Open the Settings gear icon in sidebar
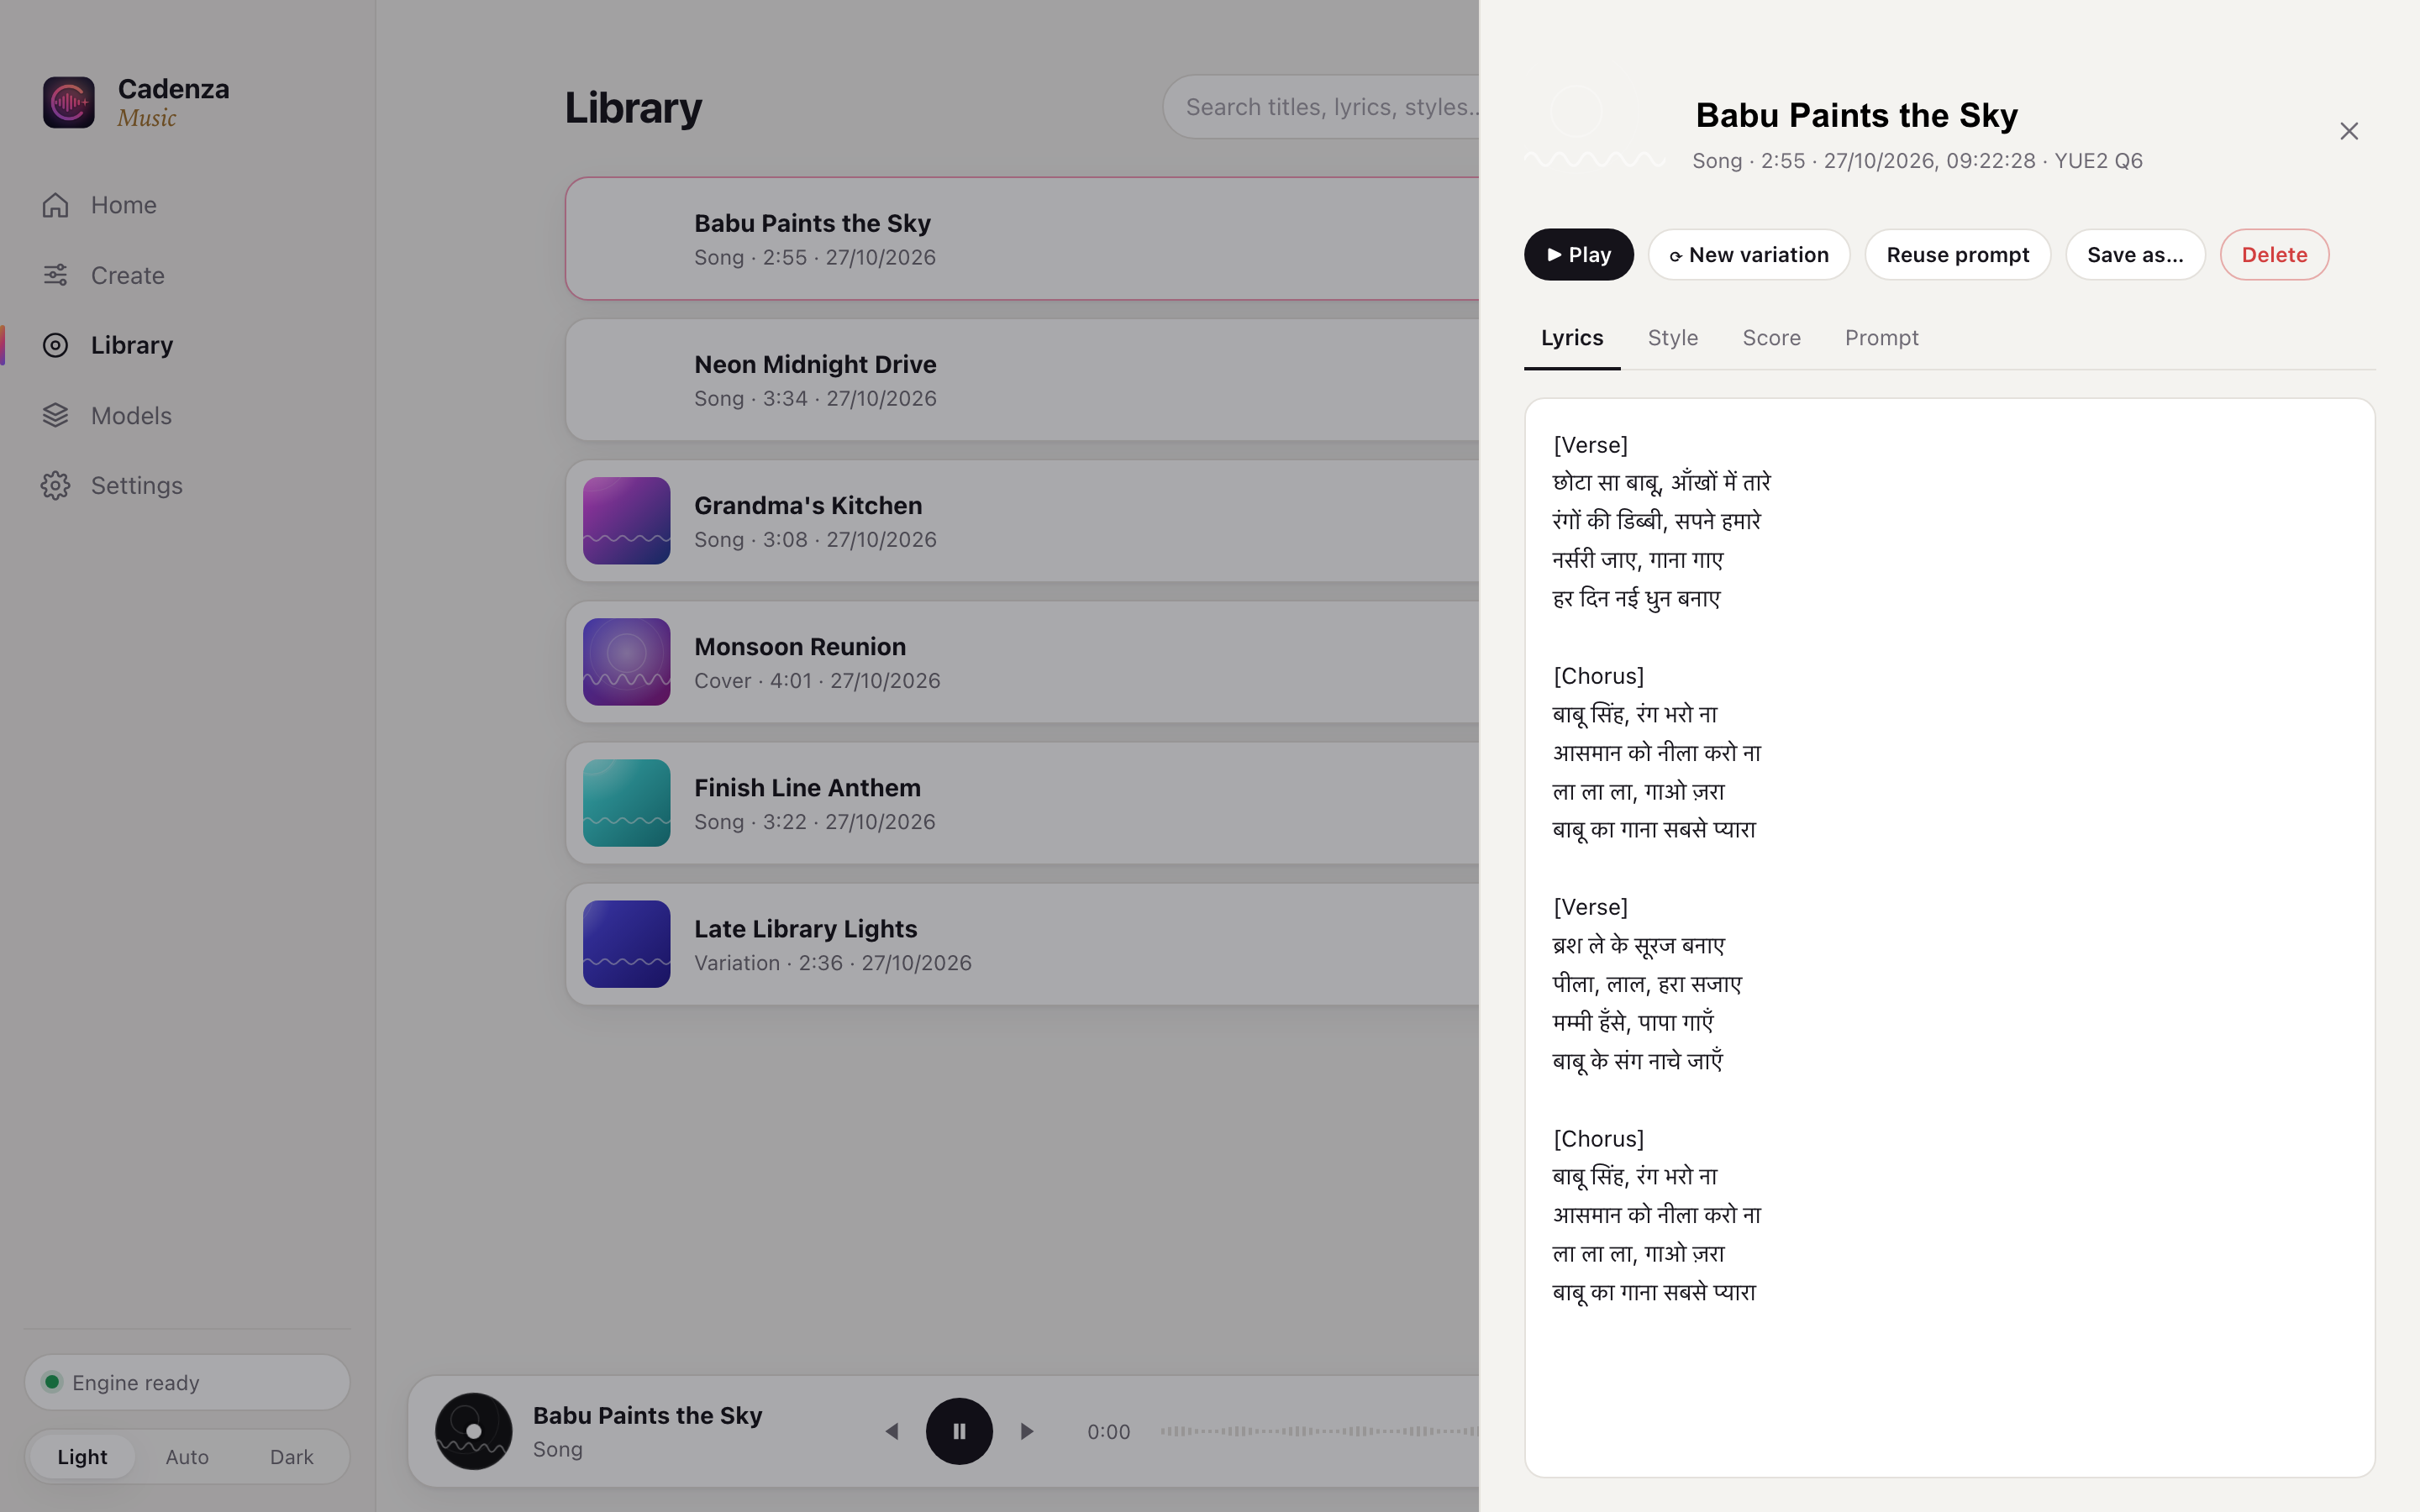Viewport: 2420px width, 1512px height. (x=56, y=485)
